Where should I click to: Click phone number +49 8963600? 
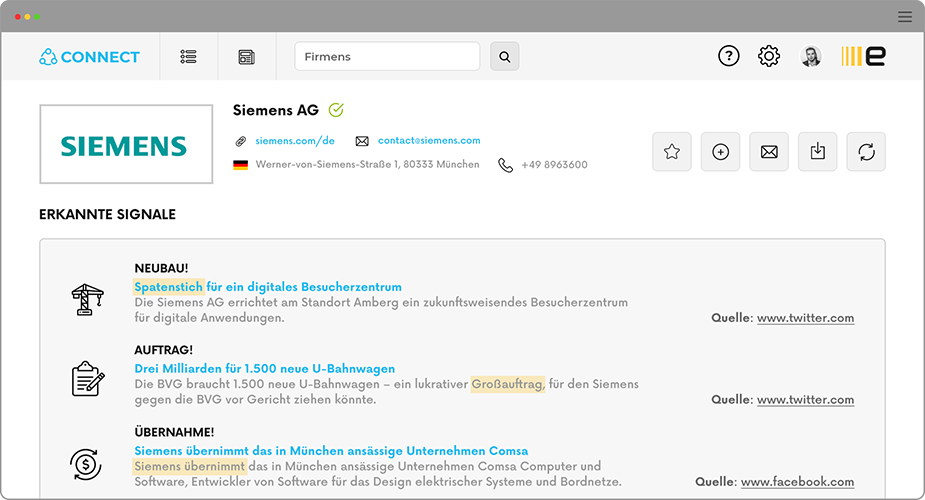pyautogui.click(x=555, y=165)
